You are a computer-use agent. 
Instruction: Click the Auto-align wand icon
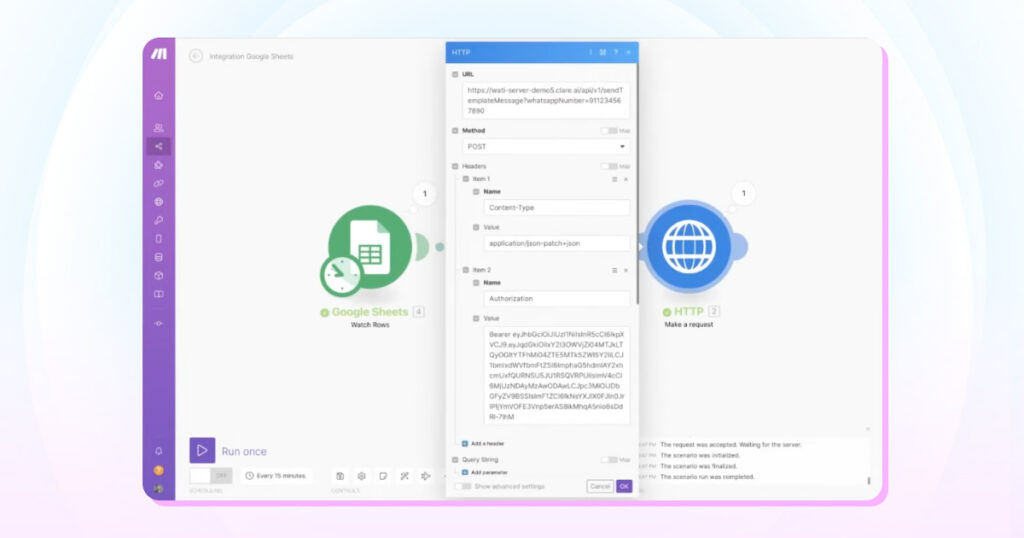pyautogui.click(x=405, y=476)
